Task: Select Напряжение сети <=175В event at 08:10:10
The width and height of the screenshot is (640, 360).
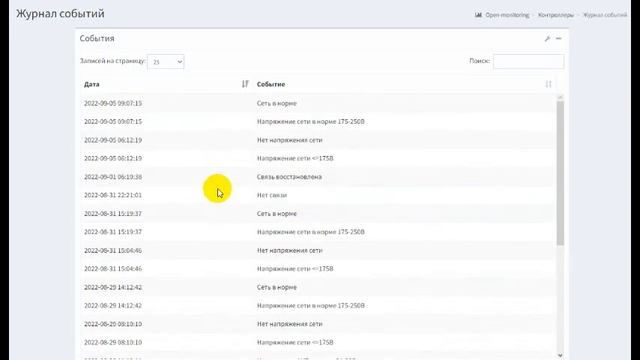Action: click(x=295, y=342)
